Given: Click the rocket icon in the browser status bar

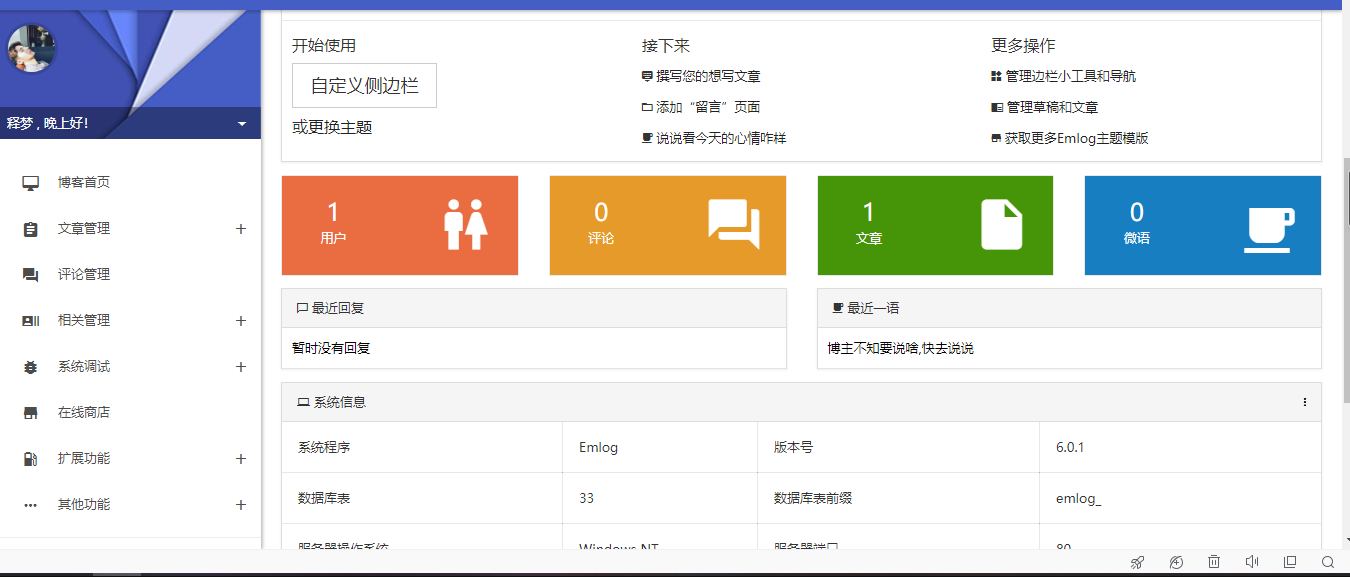Looking at the screenshot, I should pyautogui.click(x=1137, y=562).
